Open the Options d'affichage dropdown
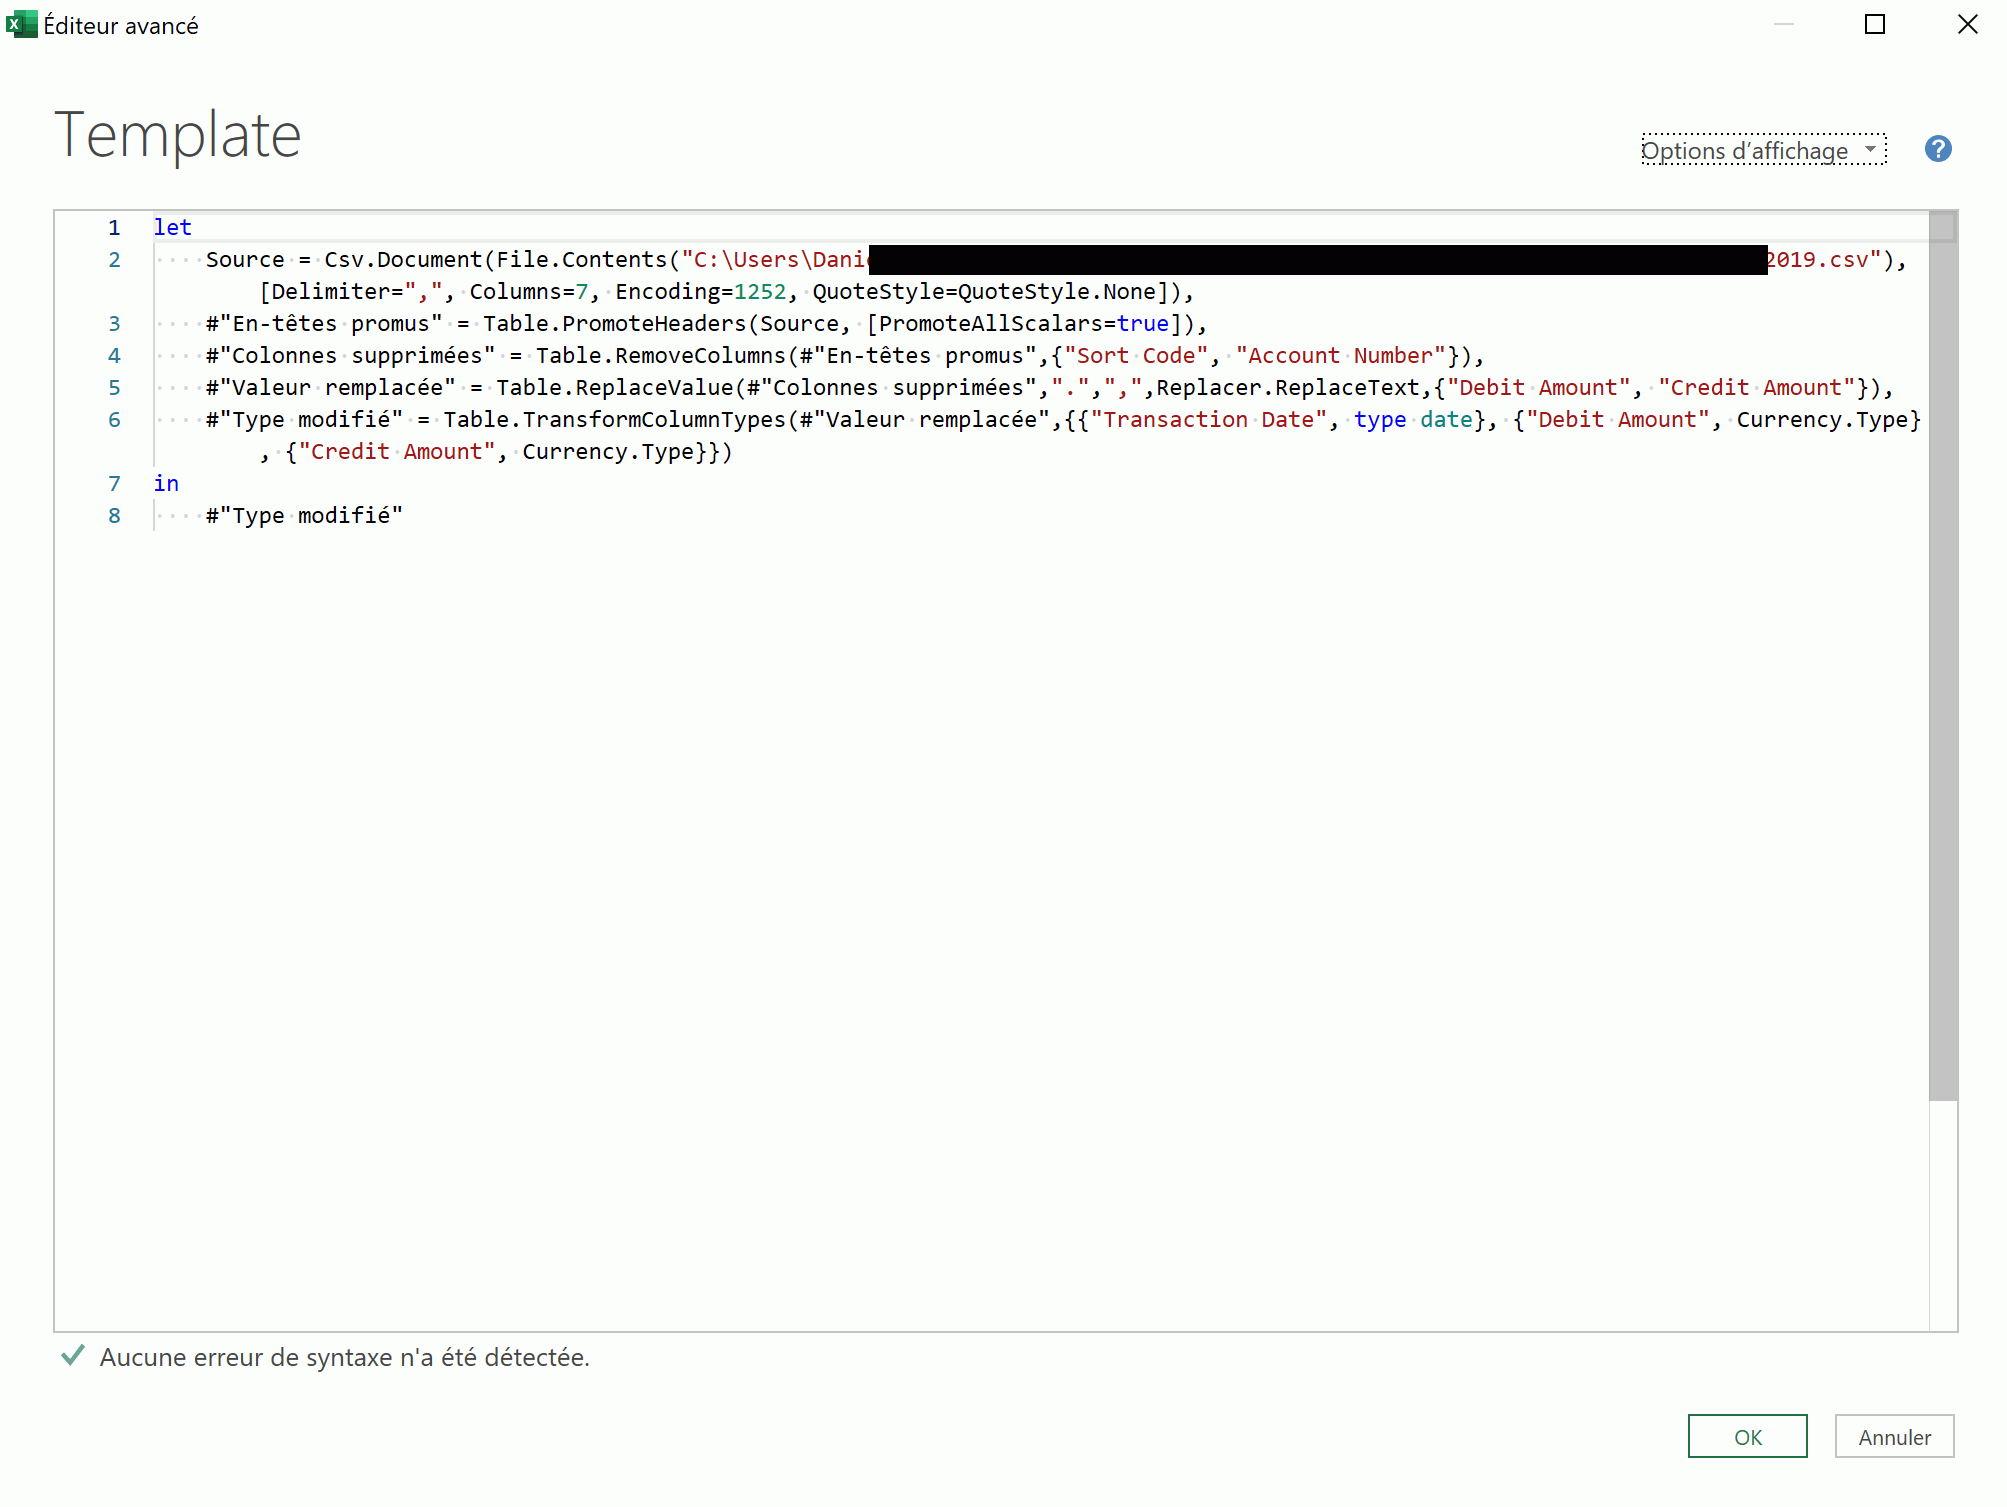The image size is (2007, 1507). [x=1744, y=150]
